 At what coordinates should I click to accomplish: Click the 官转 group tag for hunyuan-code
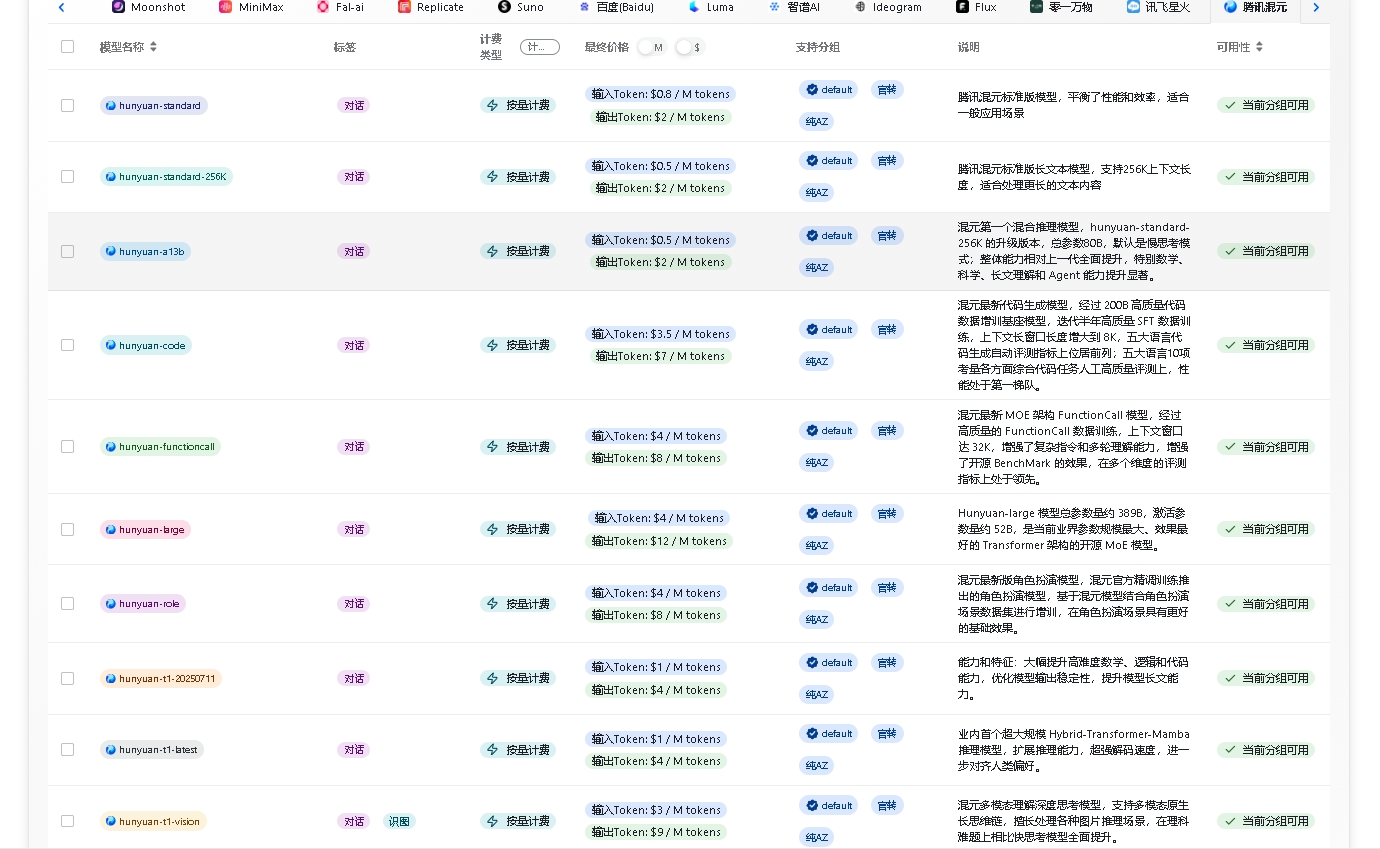[x=887, y=329]
